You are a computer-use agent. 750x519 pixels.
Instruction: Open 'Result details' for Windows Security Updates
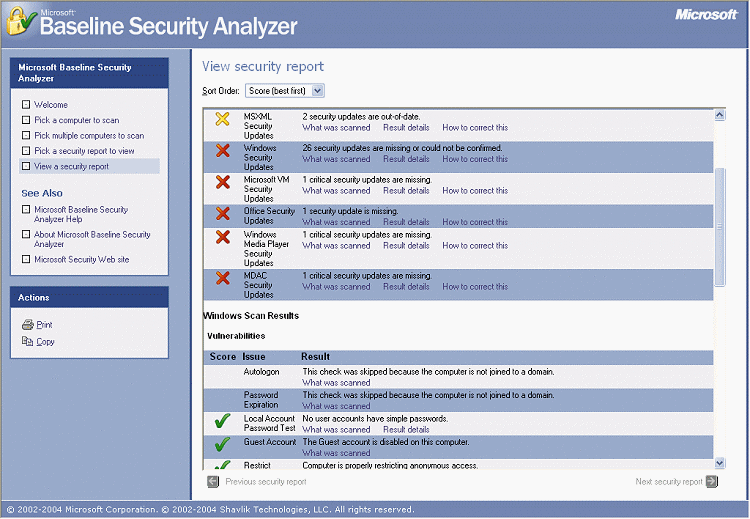pyautogui.click(x=406, y=159)
